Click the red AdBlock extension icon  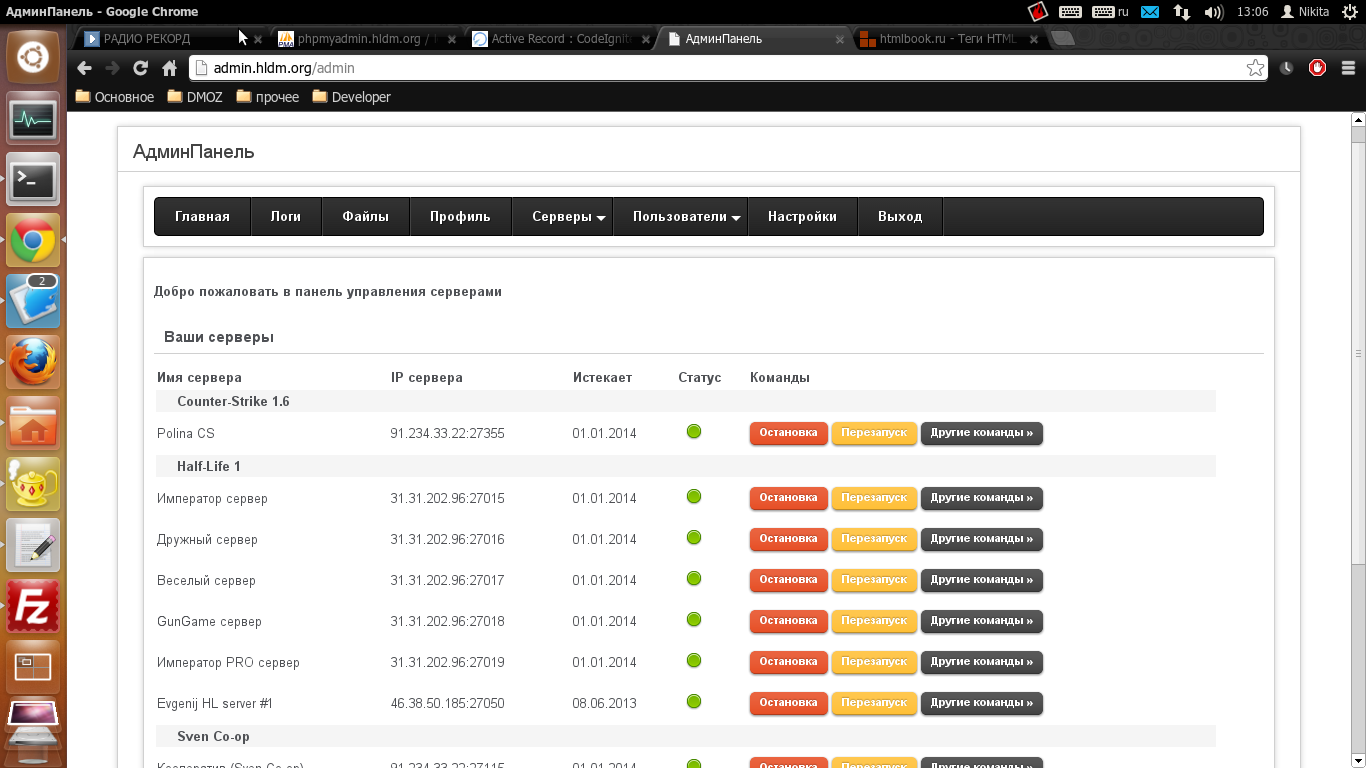pos(1317,68)
